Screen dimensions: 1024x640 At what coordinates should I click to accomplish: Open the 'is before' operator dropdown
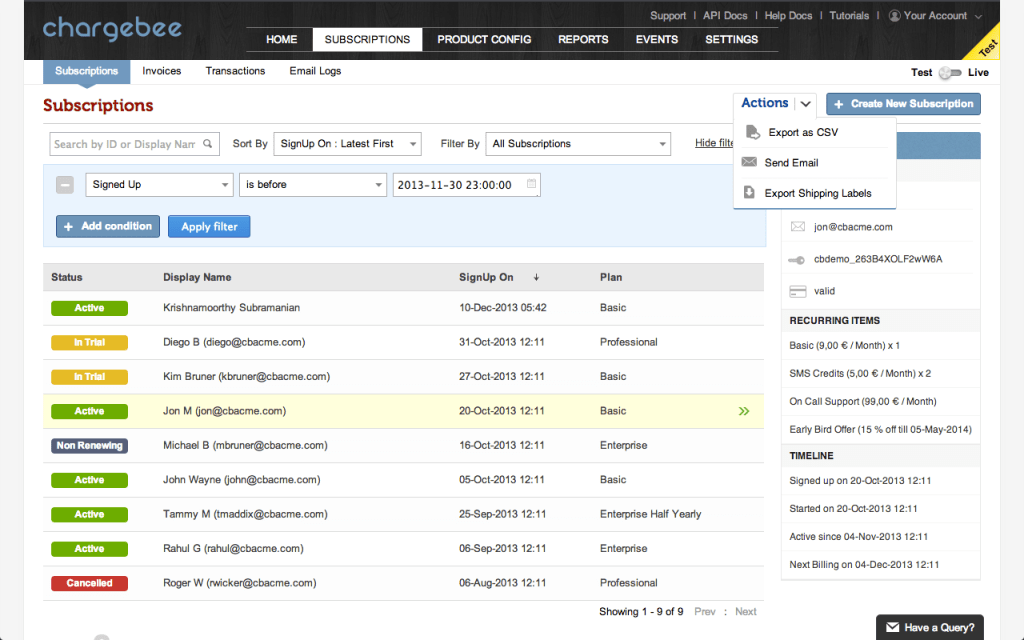[x=313, y=185]
